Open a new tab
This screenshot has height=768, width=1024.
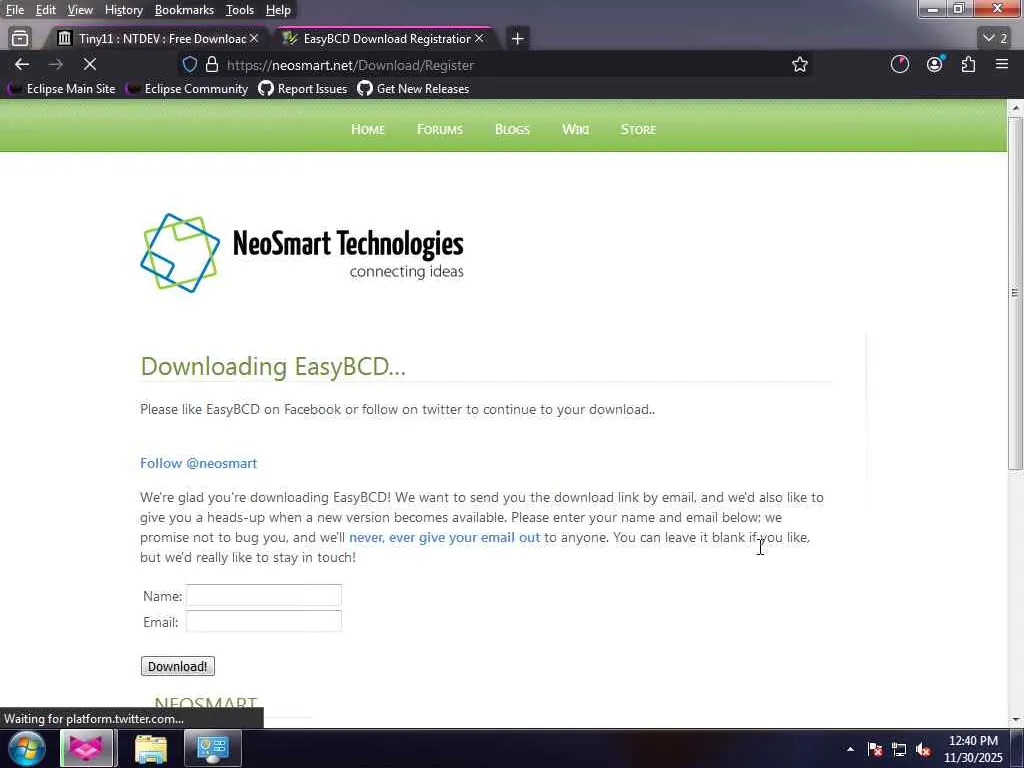(517, 39)
